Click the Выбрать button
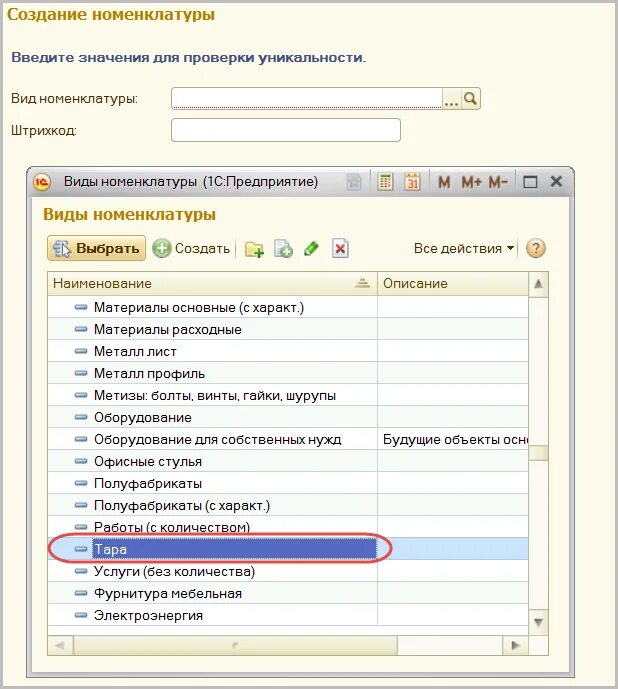The width and height of the screenshot is (618, 689). click(96, 248)
